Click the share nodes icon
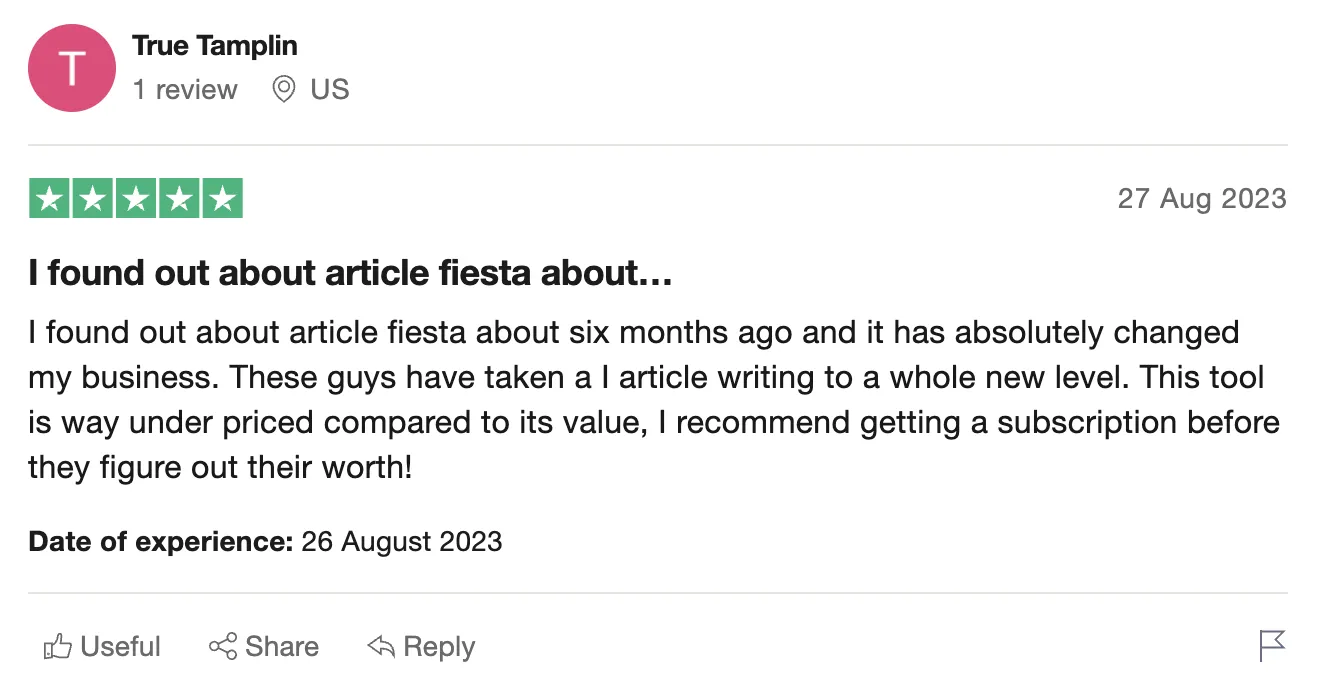This screenshot has width=1330, height=674. (x=223, y=647)
